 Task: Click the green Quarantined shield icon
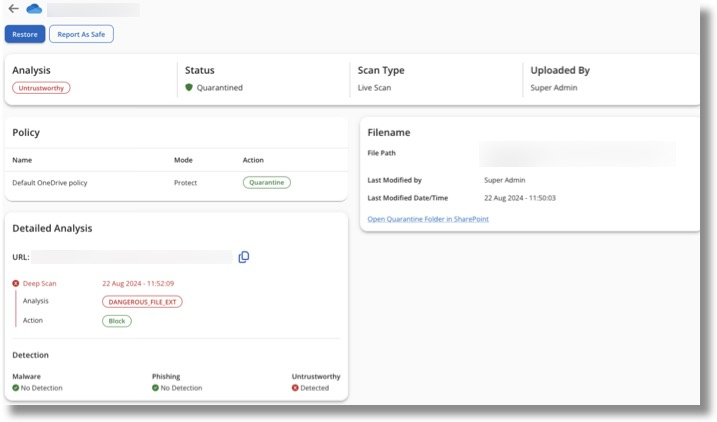[x=188, y=88]
